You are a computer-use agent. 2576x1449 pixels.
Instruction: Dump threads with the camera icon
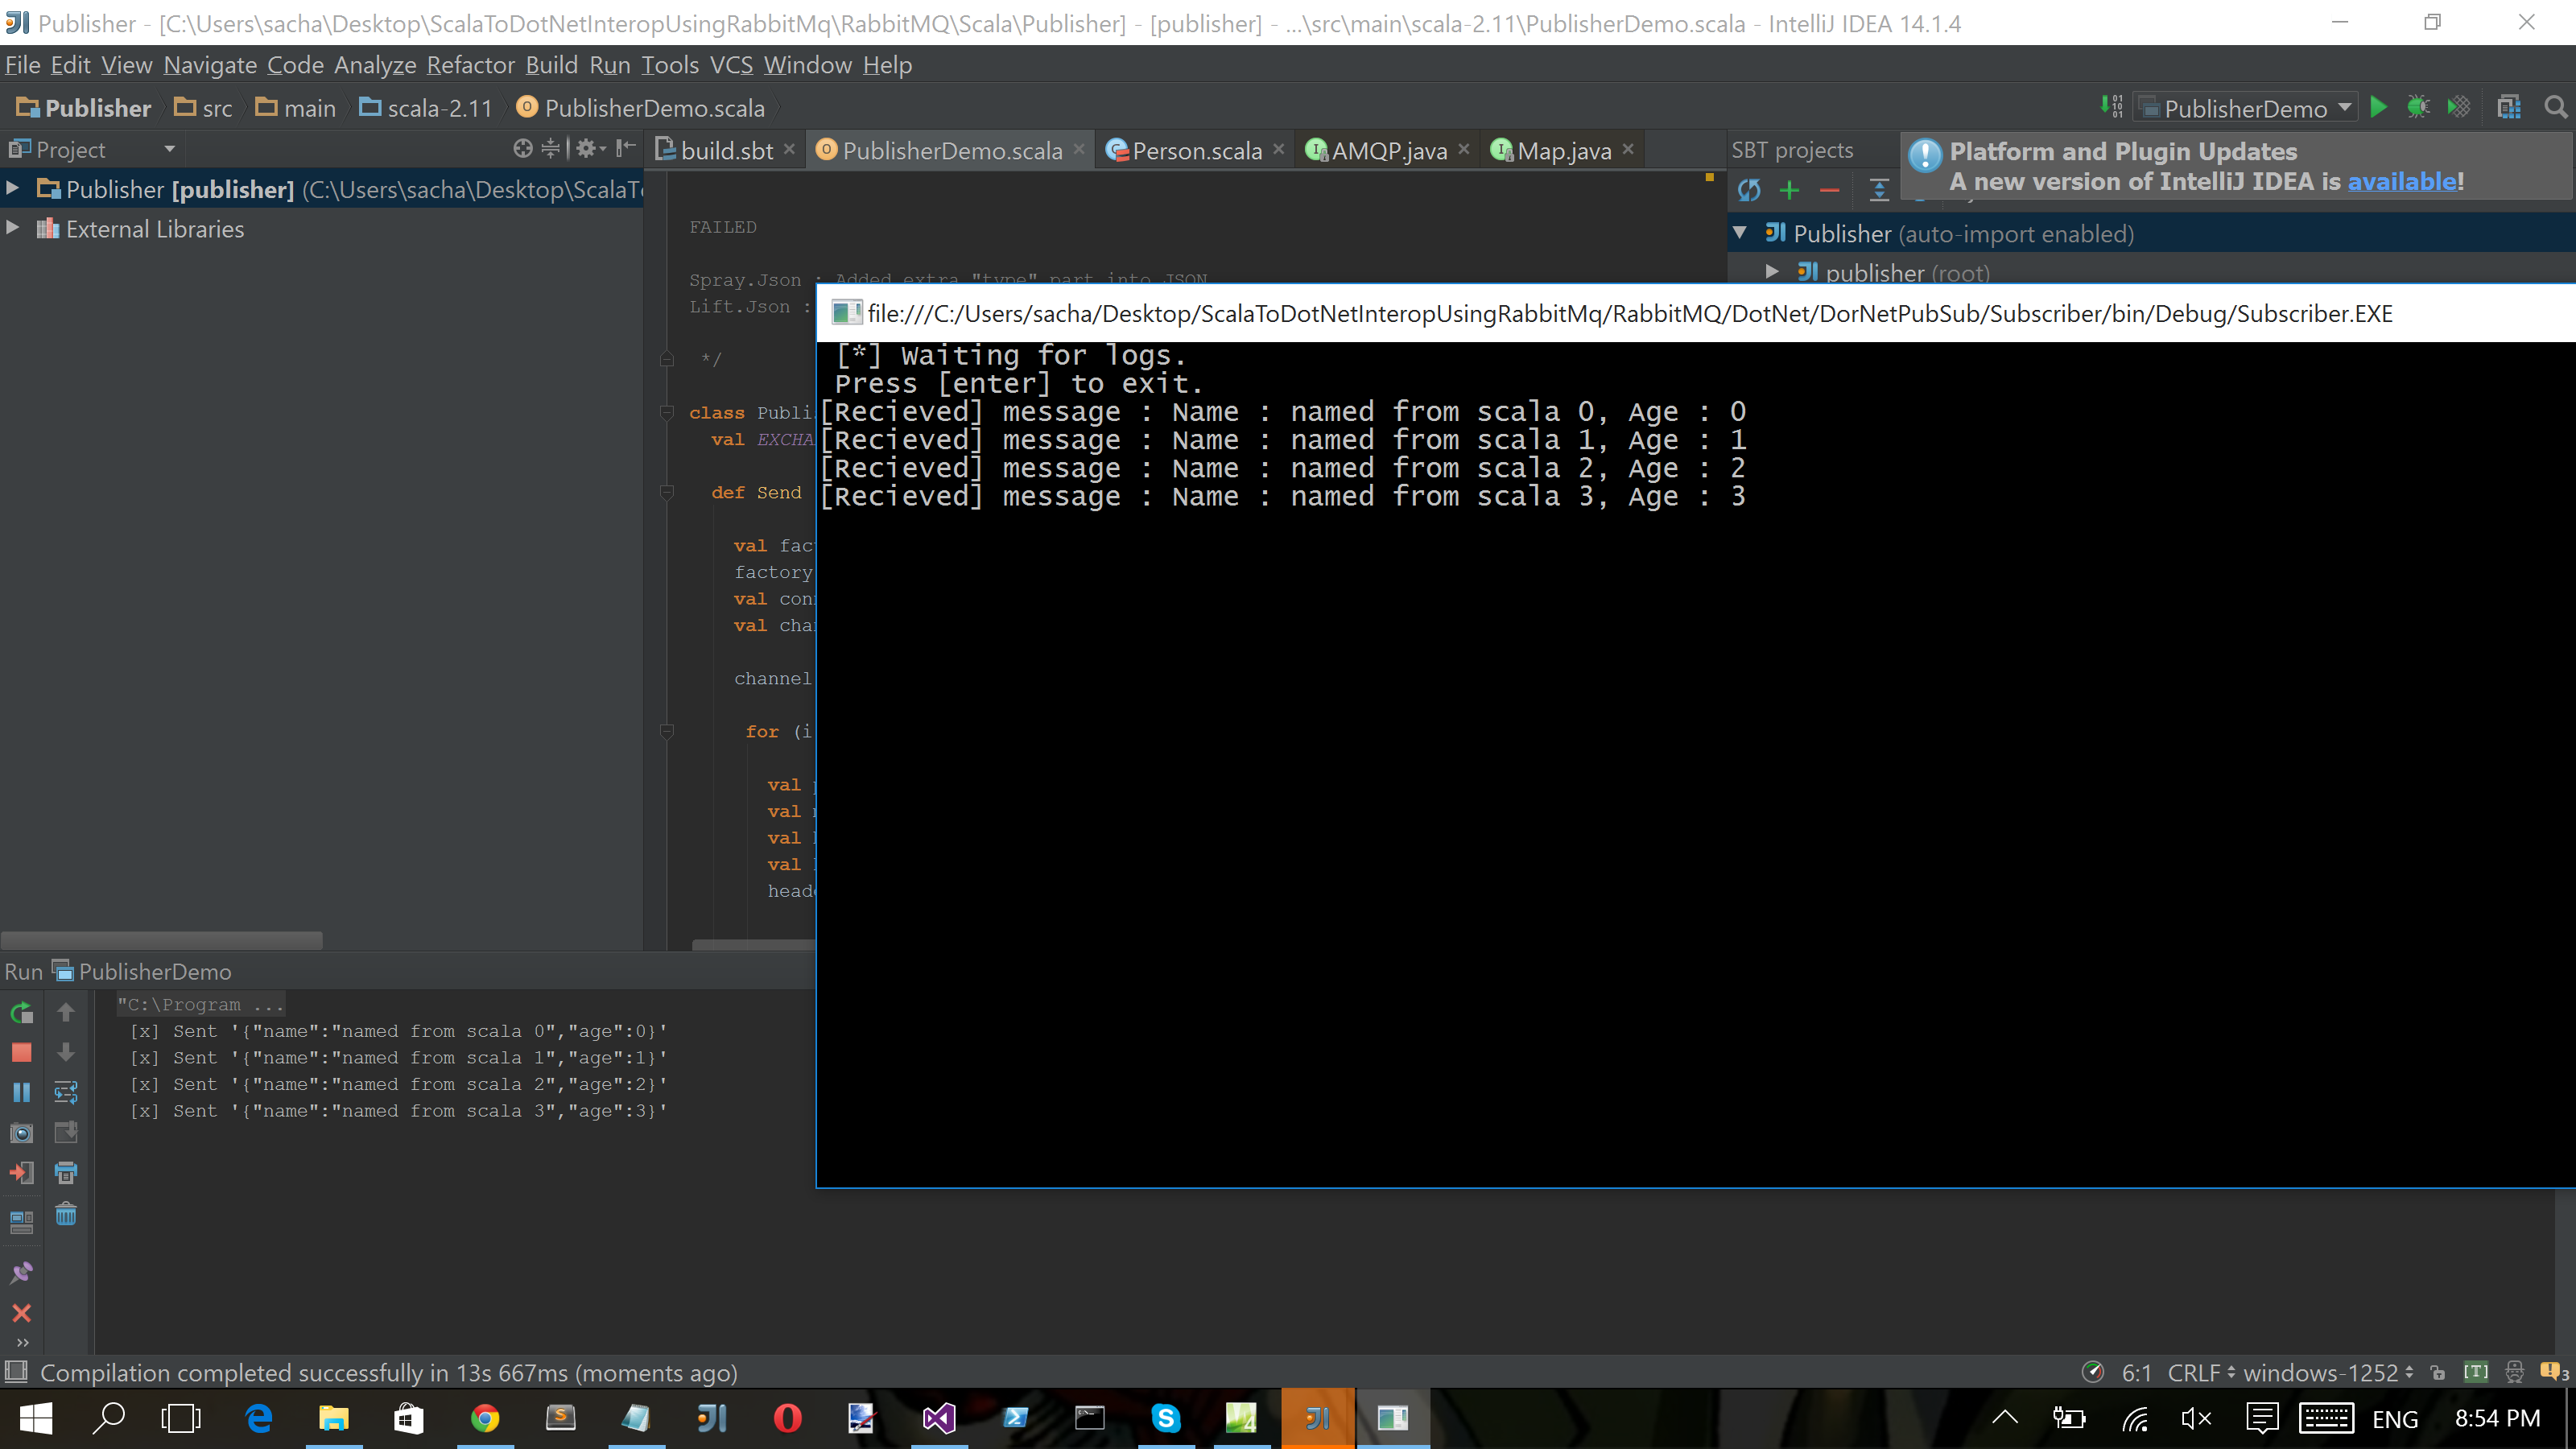[x=21, y=1133]
